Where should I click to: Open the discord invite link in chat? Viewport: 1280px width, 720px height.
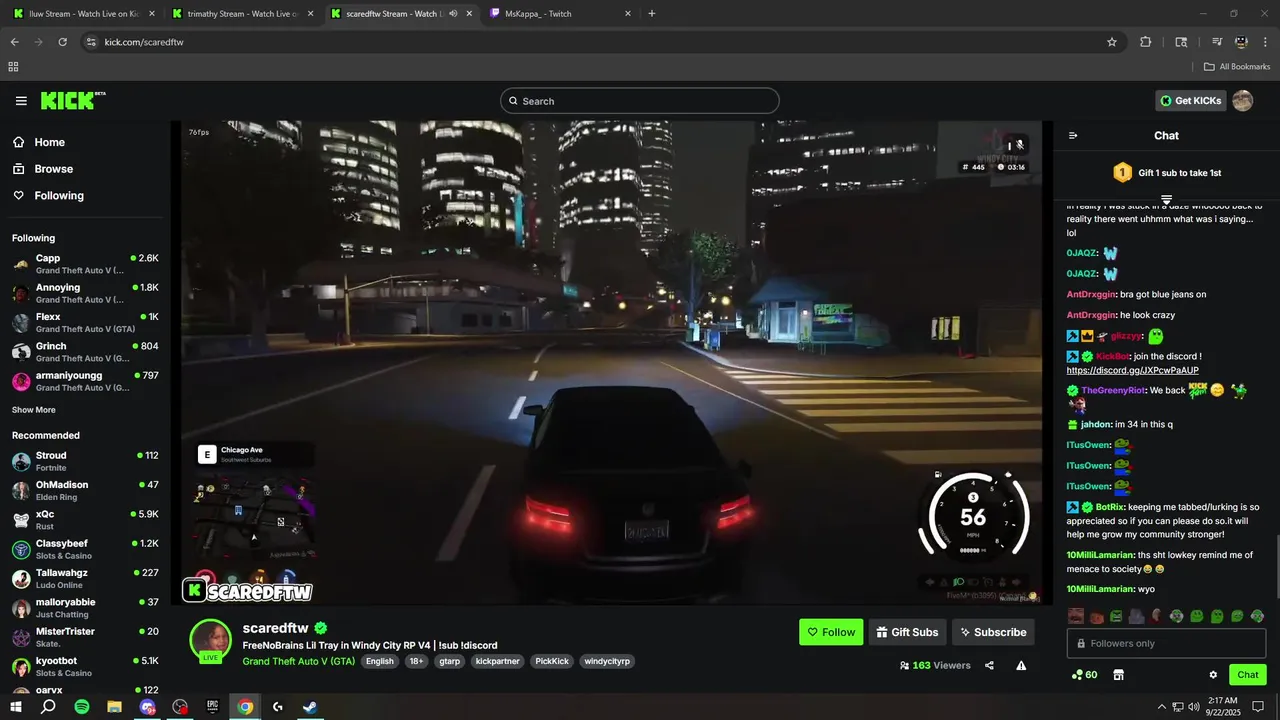(x=1132, y=370)
